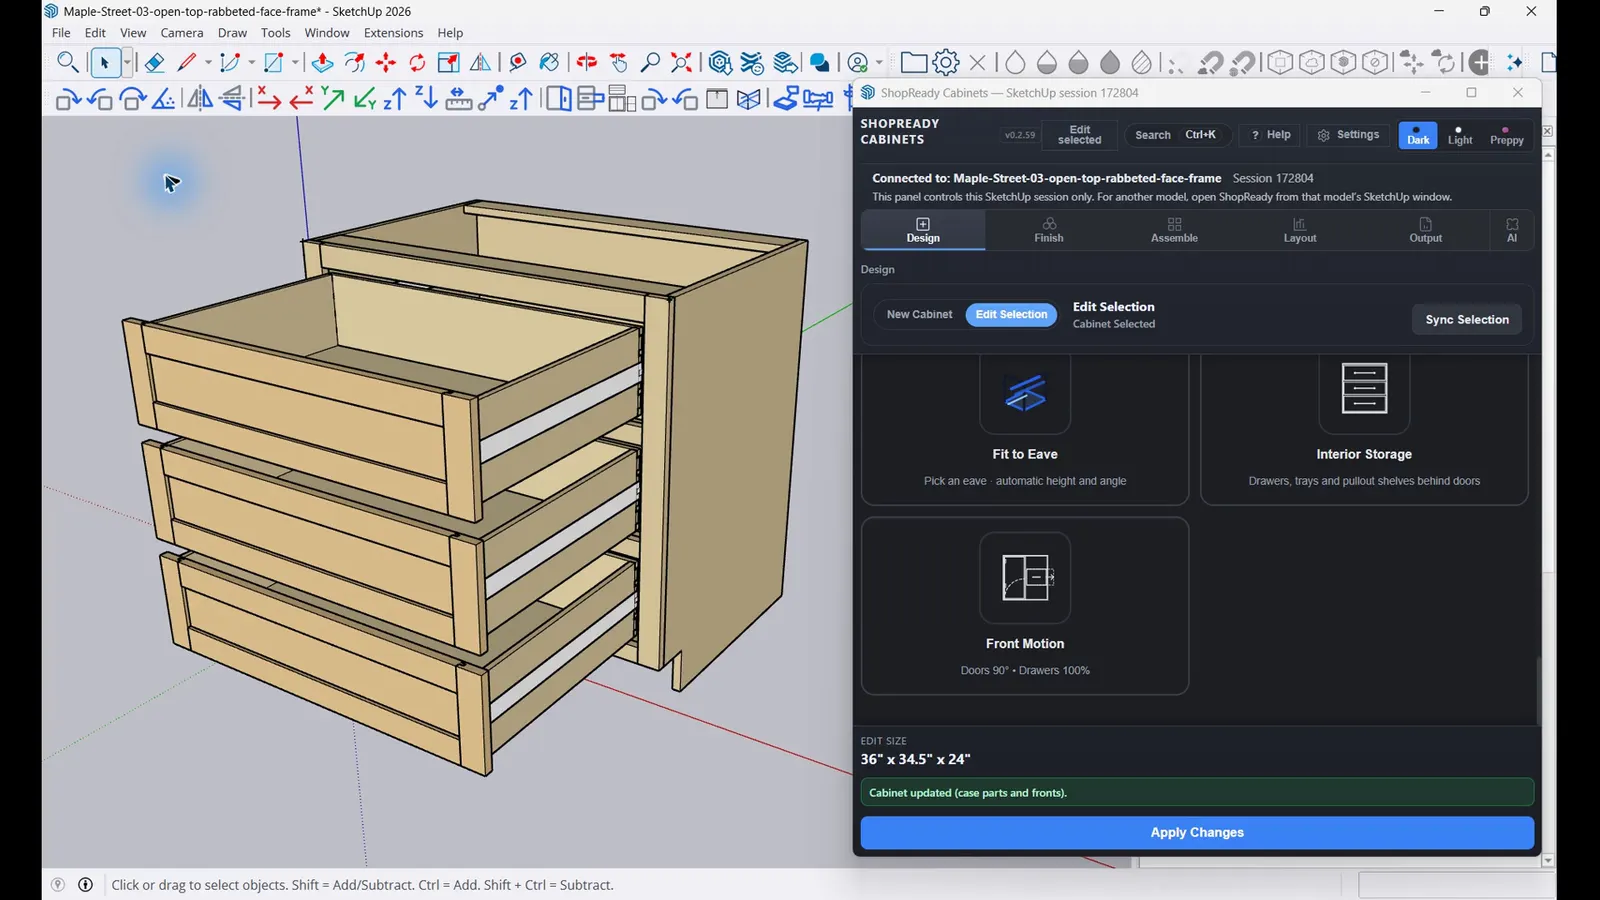Click the blue Z-axis down arrow icon
Screen dimensions: 1600x900
[426, 98]
